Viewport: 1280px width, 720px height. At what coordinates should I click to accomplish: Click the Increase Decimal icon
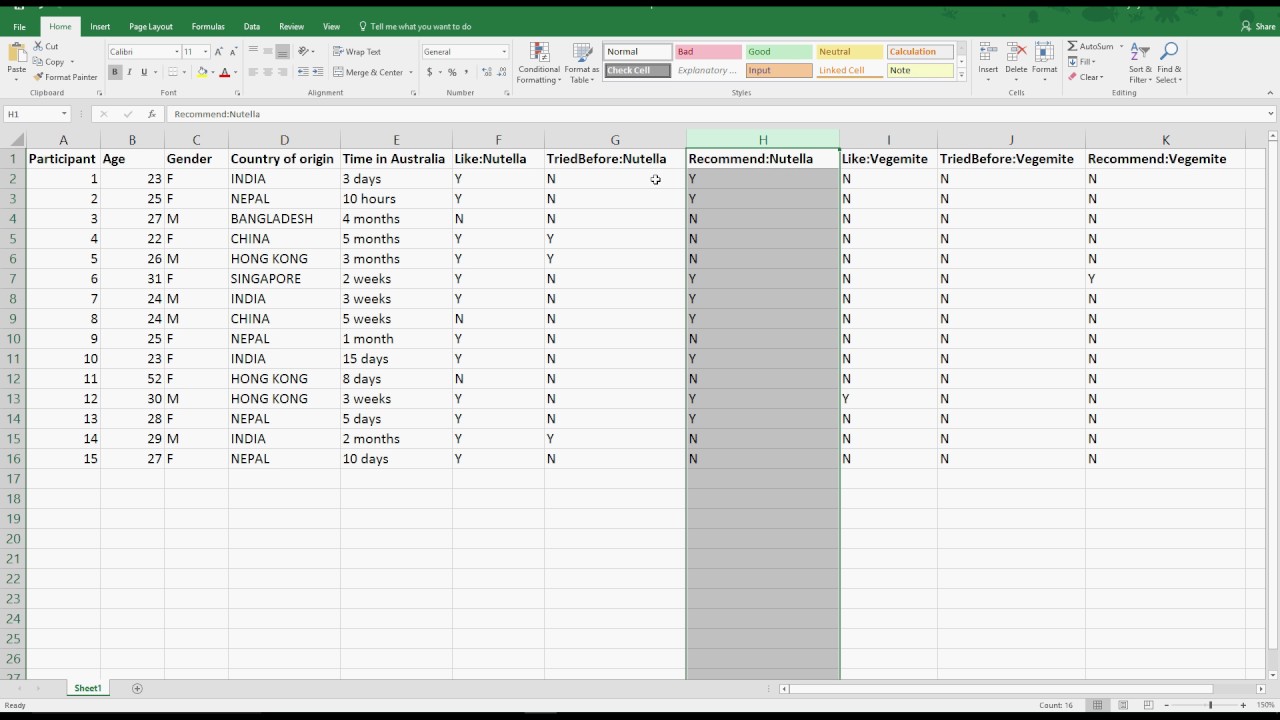487,72
